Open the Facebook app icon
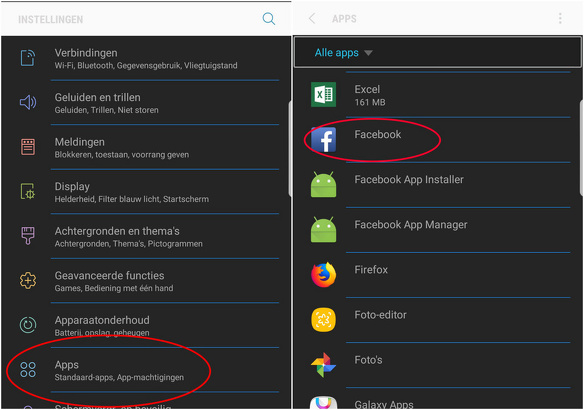 tap(323, 140)
